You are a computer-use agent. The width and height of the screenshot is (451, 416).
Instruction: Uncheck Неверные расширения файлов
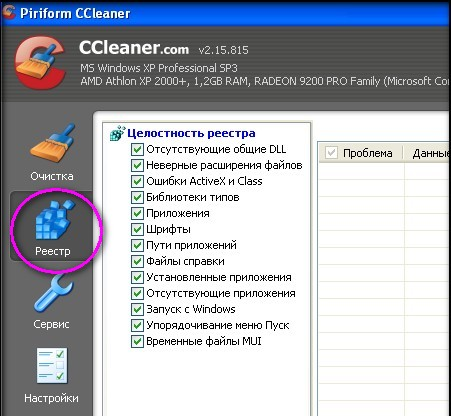click(x=137, y=165)
